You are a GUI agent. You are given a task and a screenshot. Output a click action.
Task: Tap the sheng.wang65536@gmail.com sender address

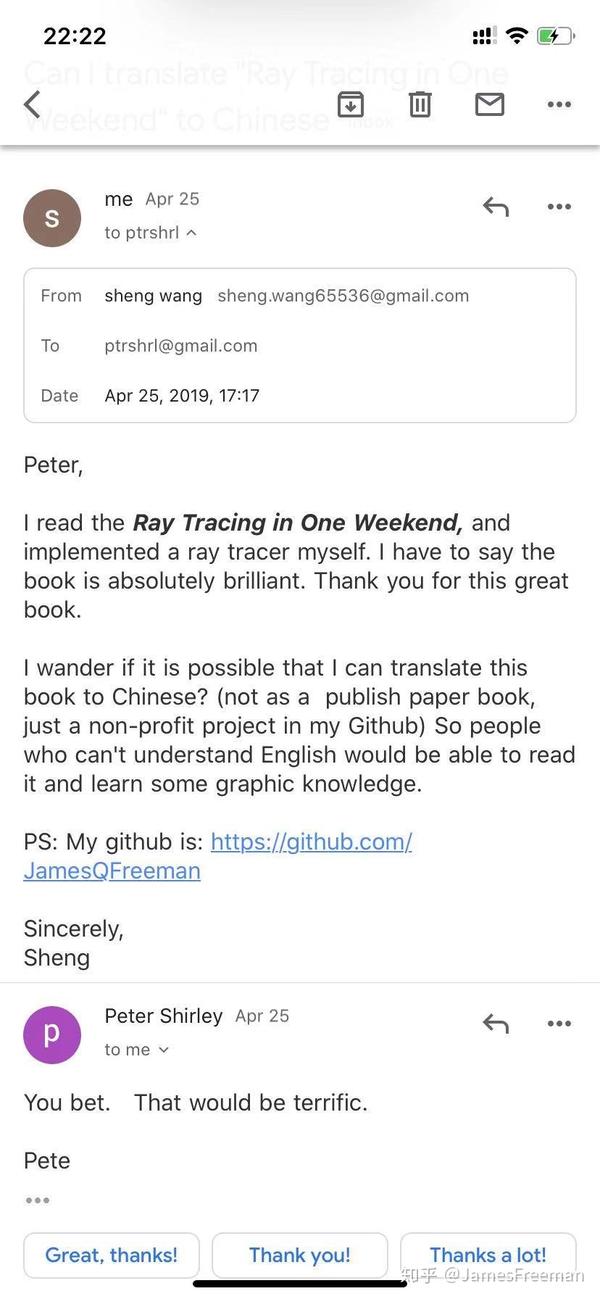(x=343, y=296)
